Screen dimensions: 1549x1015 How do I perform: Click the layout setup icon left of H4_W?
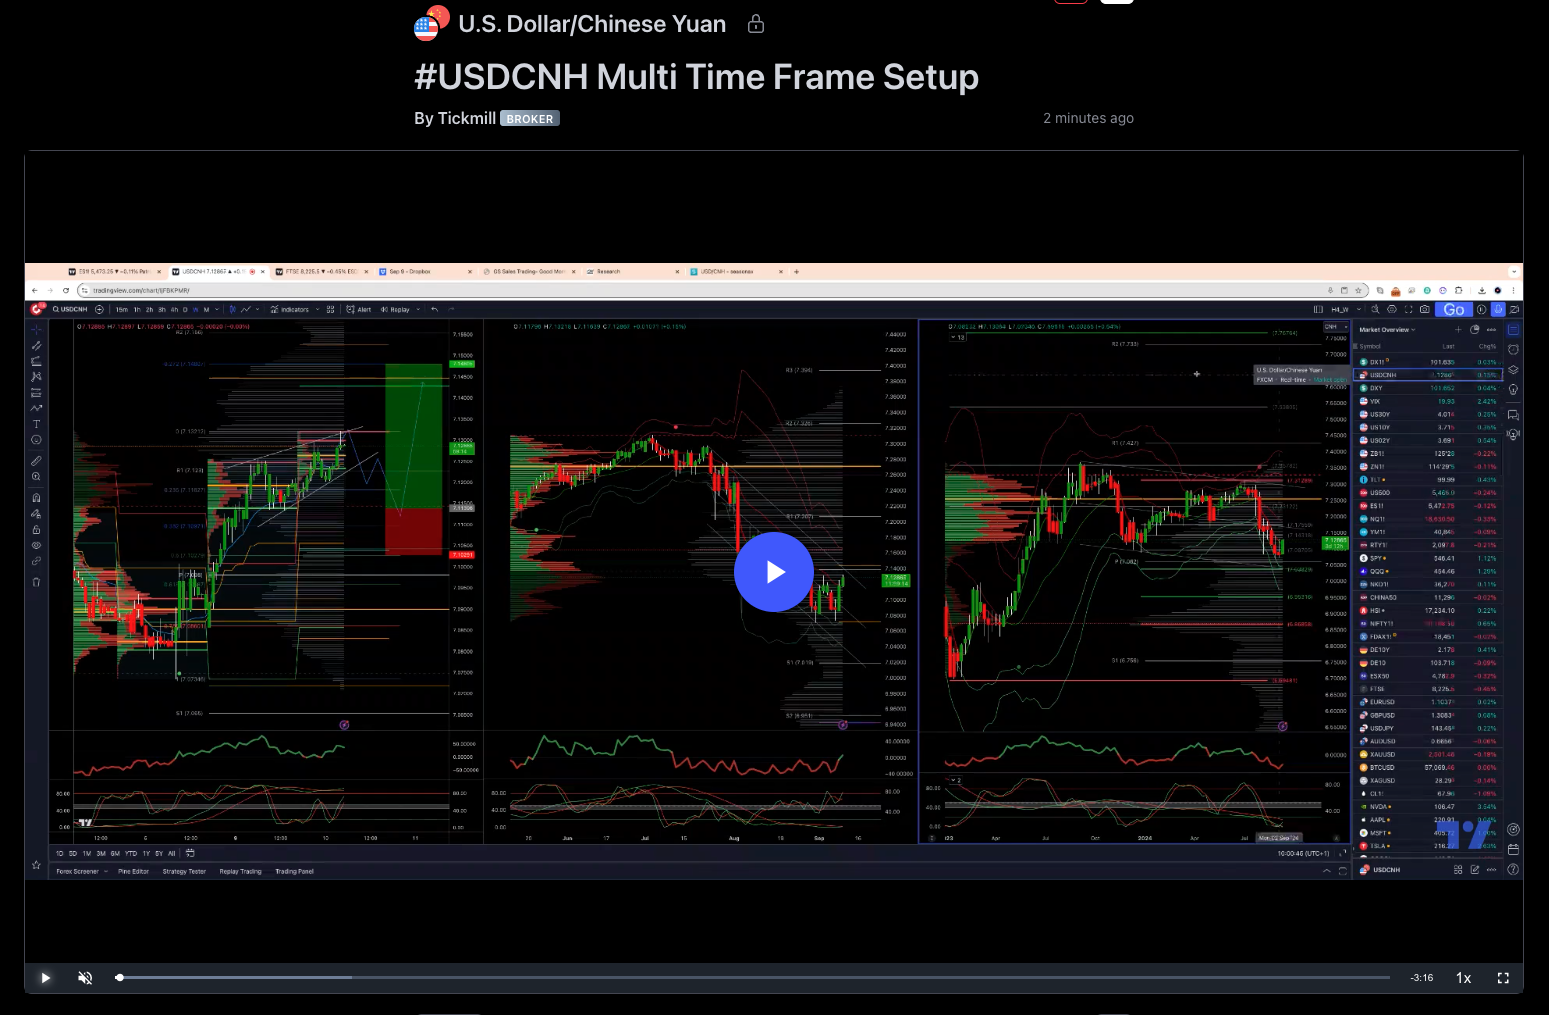[1318, 309]
